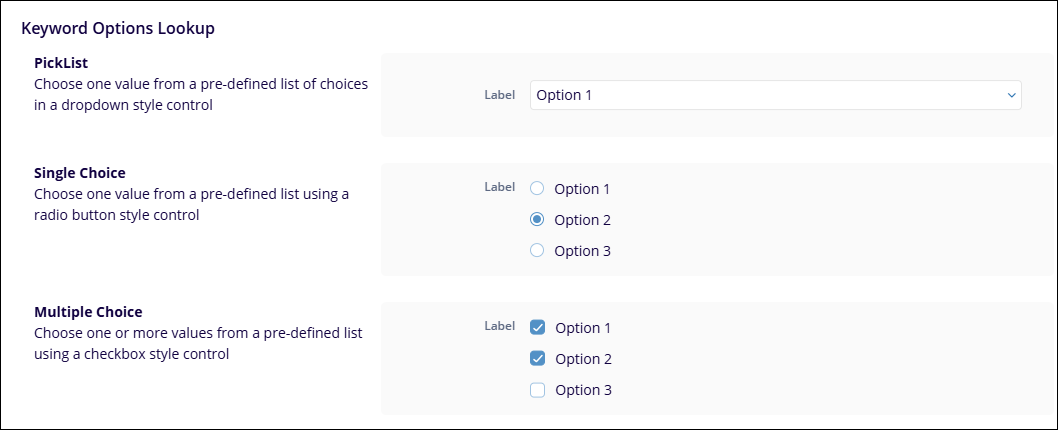Select the Option 1 radio button
This screenshot has width=1058, height=430.
point(537,188)
